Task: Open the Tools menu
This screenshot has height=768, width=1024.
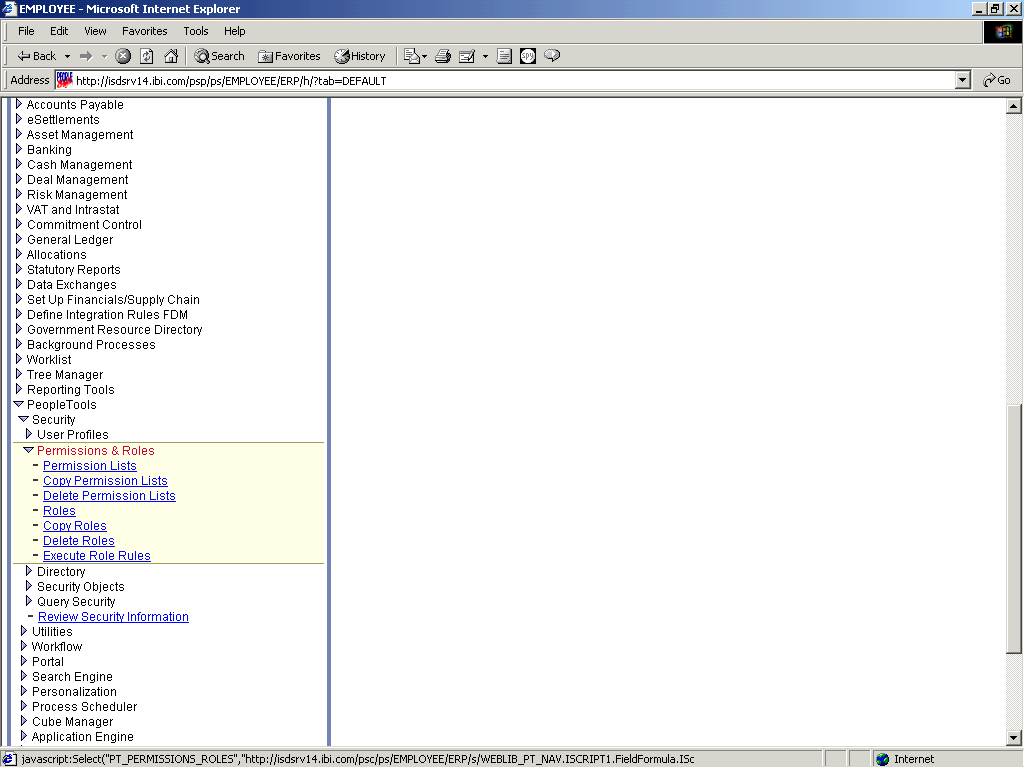Action: pos(195,31)
